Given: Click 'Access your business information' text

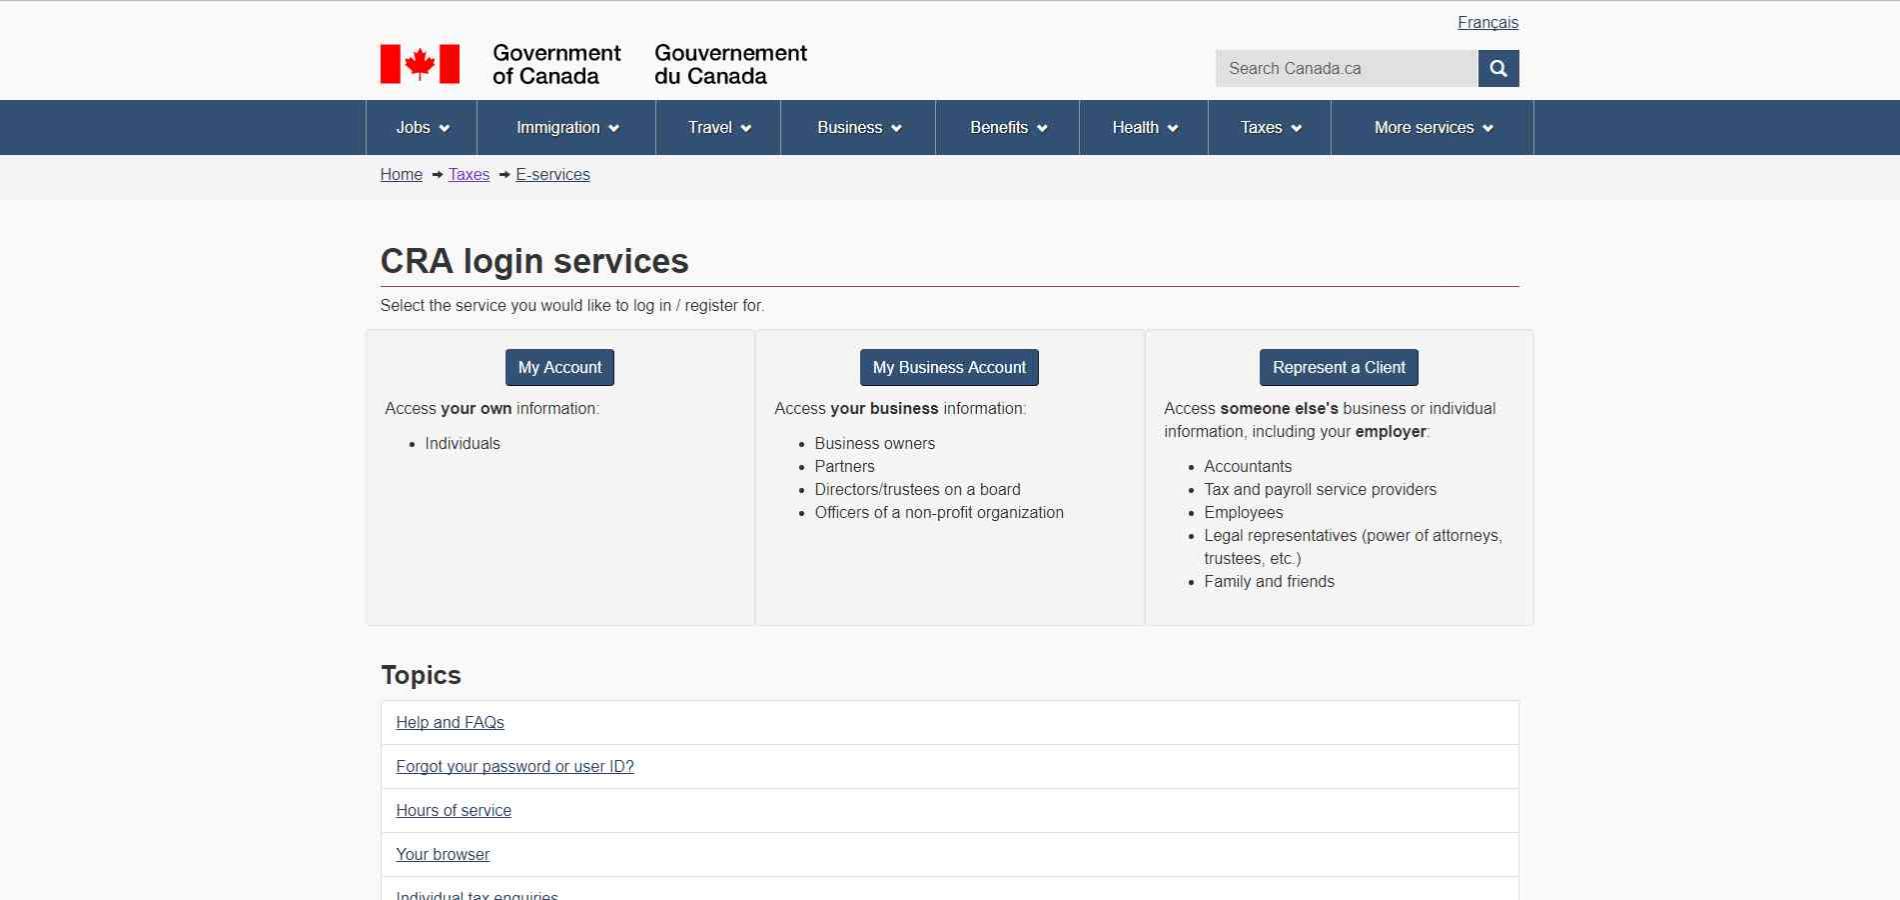Looking at the screenshot, I should pyautogui.click(x=900, y=408).
